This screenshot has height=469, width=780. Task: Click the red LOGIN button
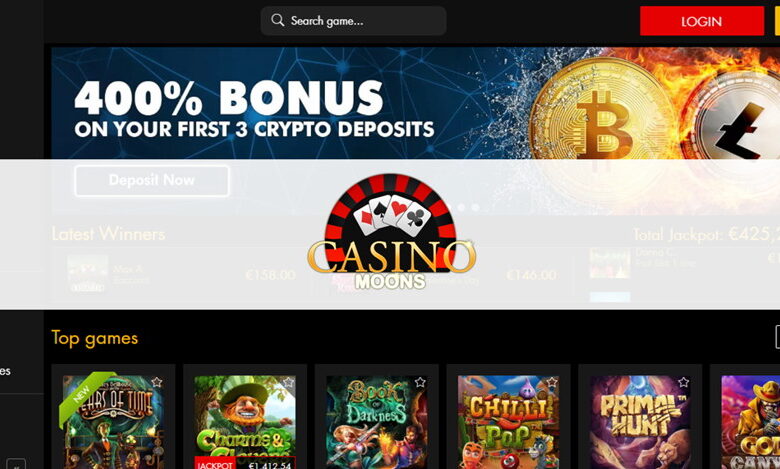[701, 21]
